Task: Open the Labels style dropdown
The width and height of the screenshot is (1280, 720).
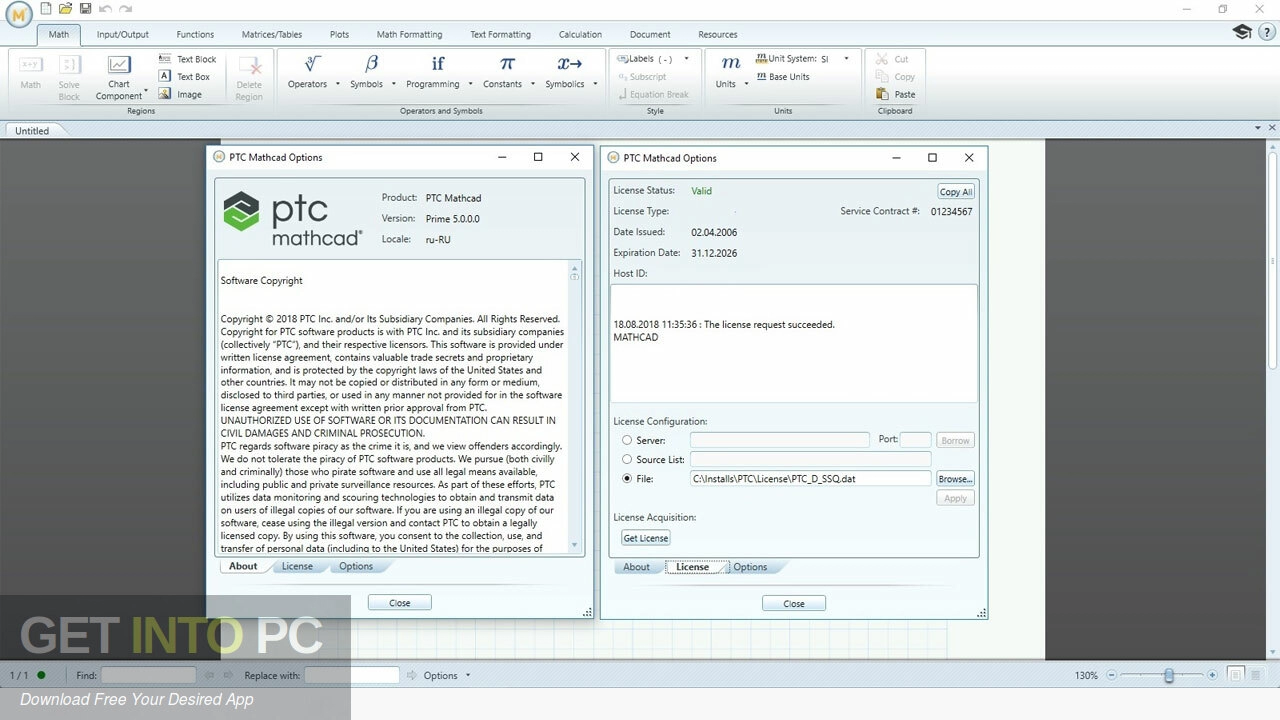Action: click(687, 59)
